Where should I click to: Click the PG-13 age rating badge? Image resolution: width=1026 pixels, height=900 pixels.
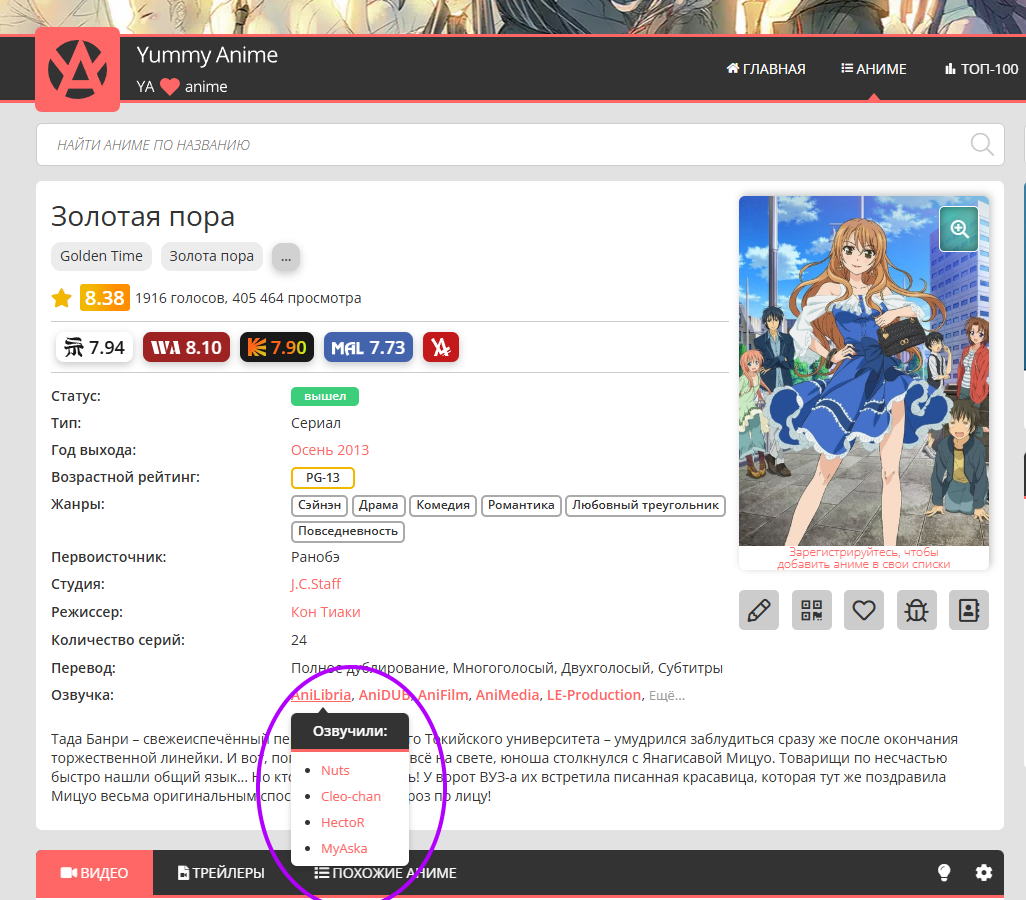tap(323, 478)
